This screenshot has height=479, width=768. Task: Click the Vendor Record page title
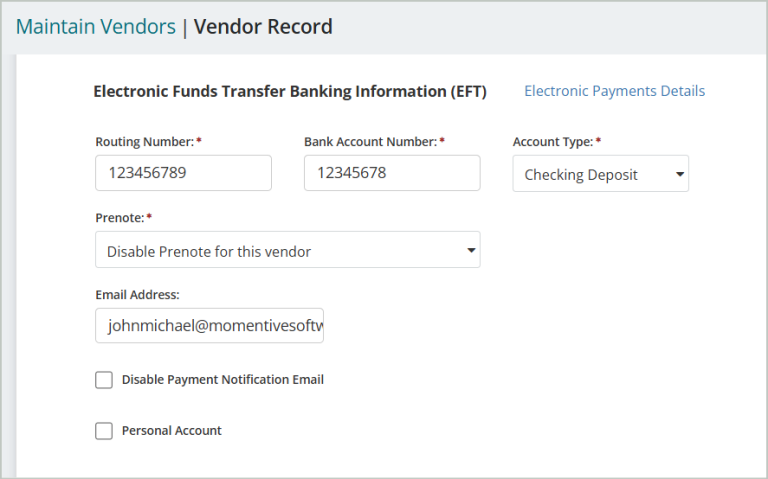pos(264,26)
